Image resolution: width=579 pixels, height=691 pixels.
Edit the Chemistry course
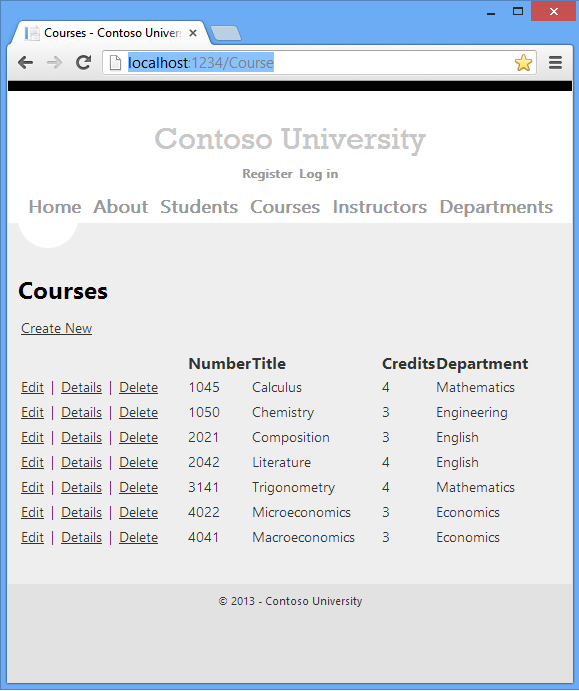click(33, 412)
